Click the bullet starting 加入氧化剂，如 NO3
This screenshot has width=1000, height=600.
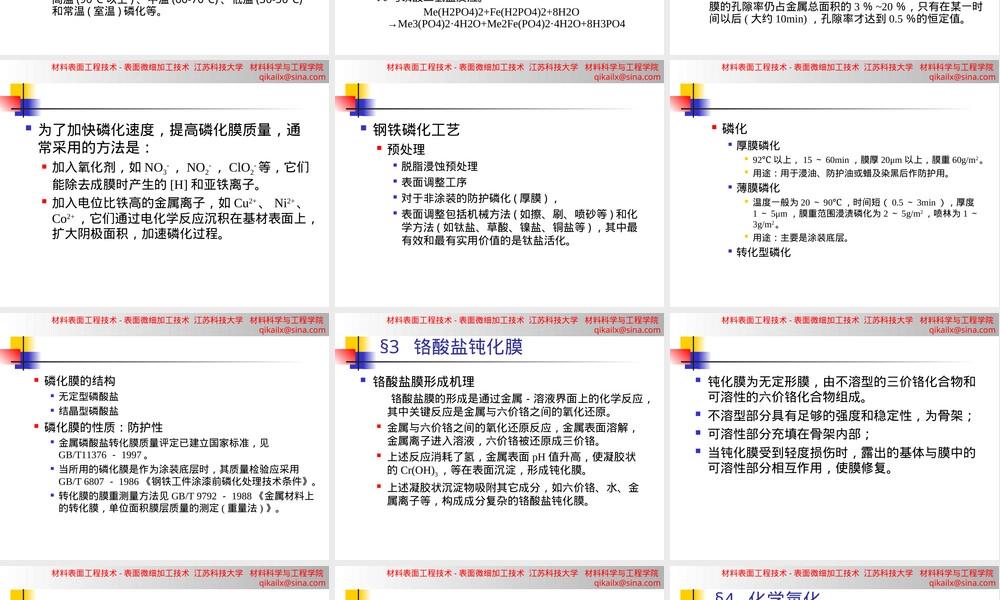tap(180, 176)
